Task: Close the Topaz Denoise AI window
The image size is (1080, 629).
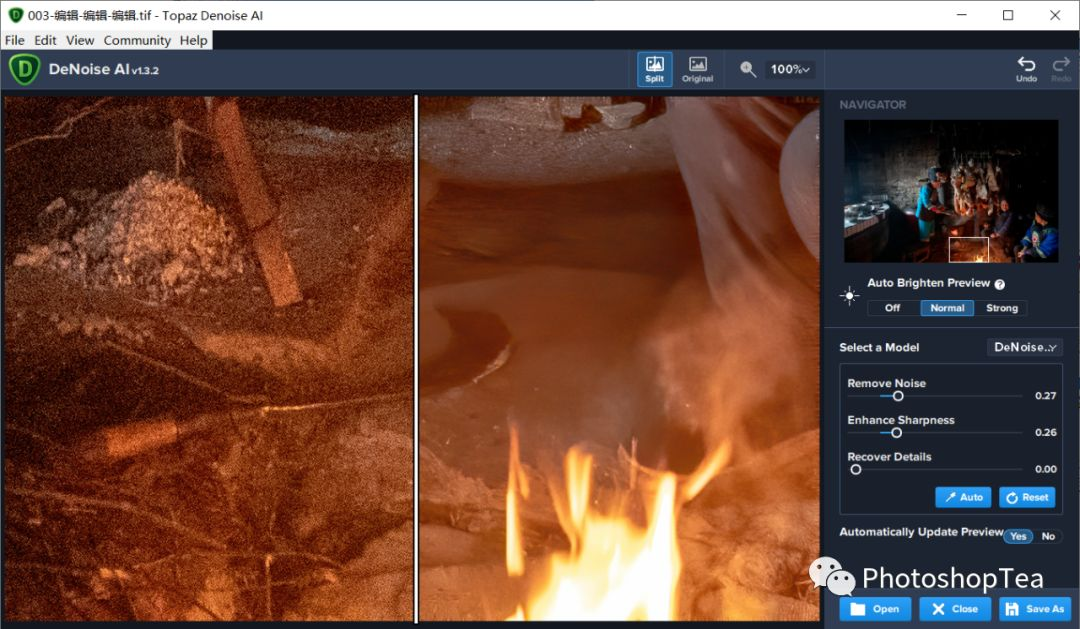Action: pos(1055,14)
